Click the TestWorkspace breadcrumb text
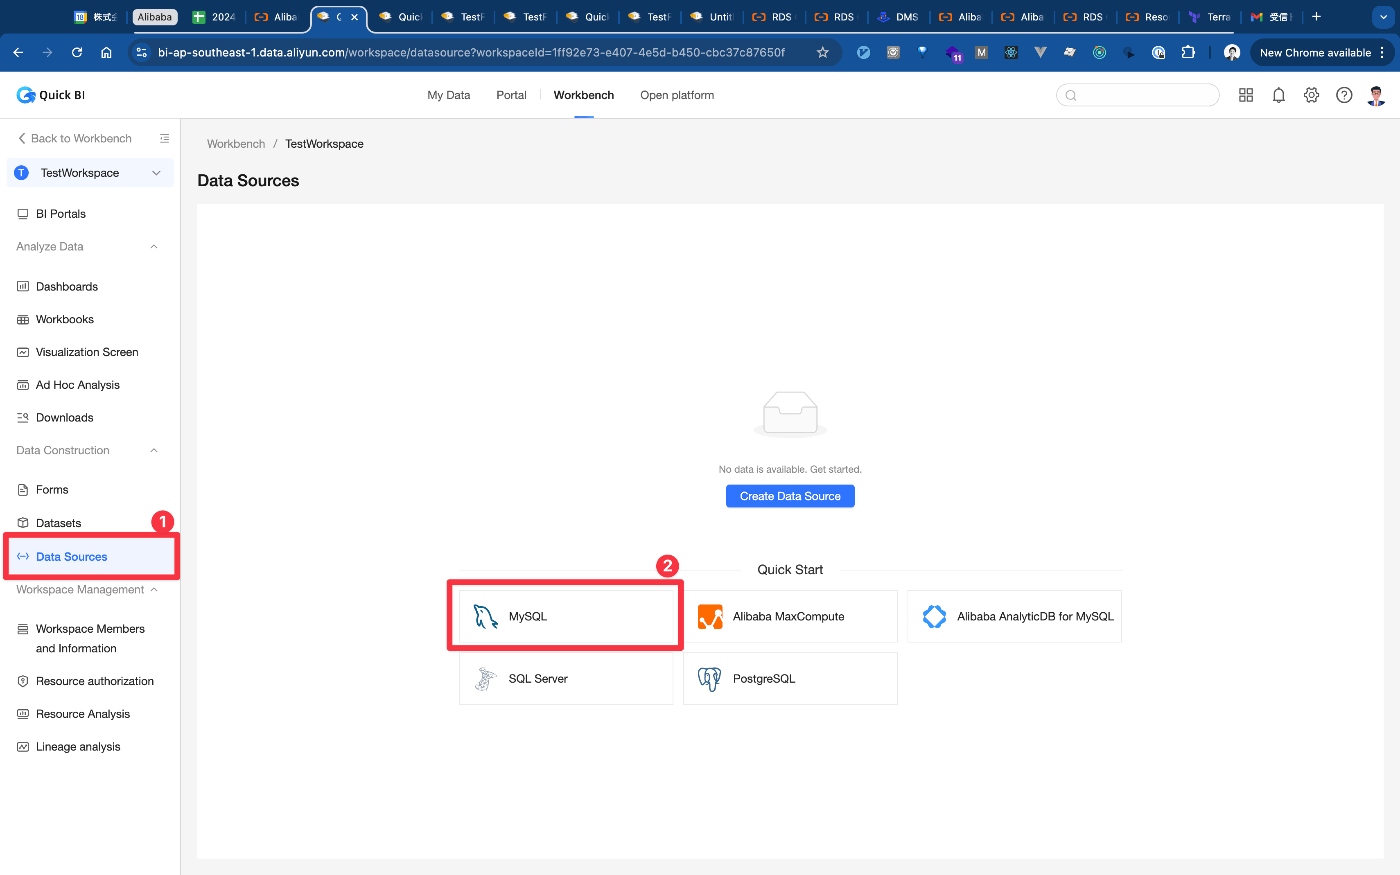This screenshot has height=875, width=1400. click(x=324, y=144)
